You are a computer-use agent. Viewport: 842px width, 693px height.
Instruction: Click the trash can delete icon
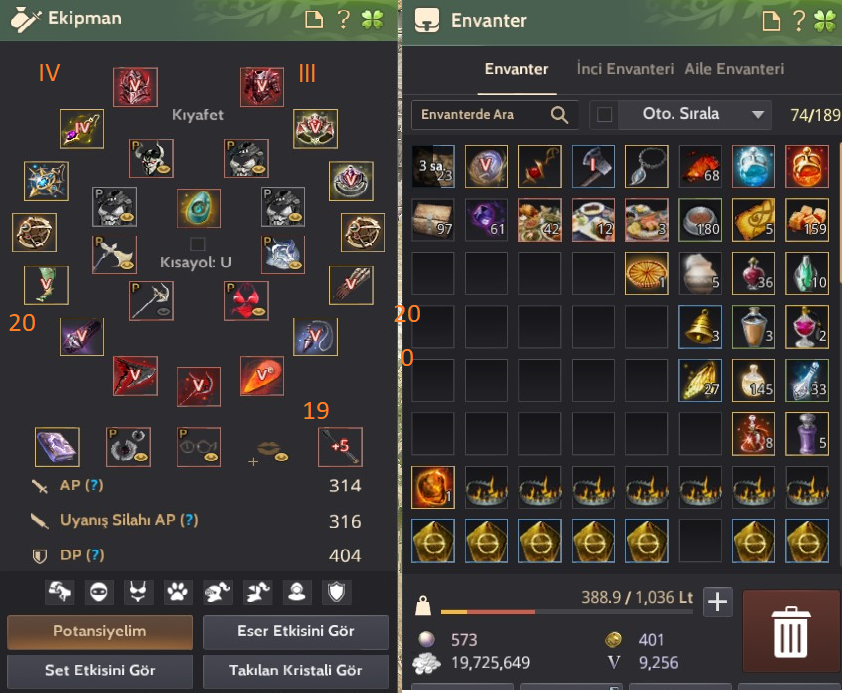[790, 631]
